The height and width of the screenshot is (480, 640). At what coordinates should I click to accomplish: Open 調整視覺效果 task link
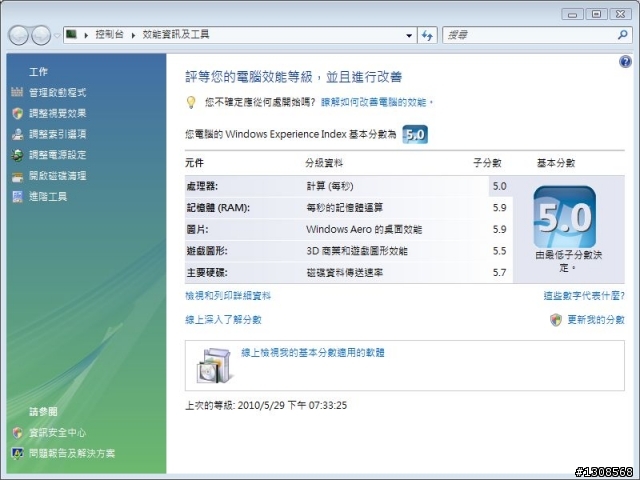tap(58, 113)
